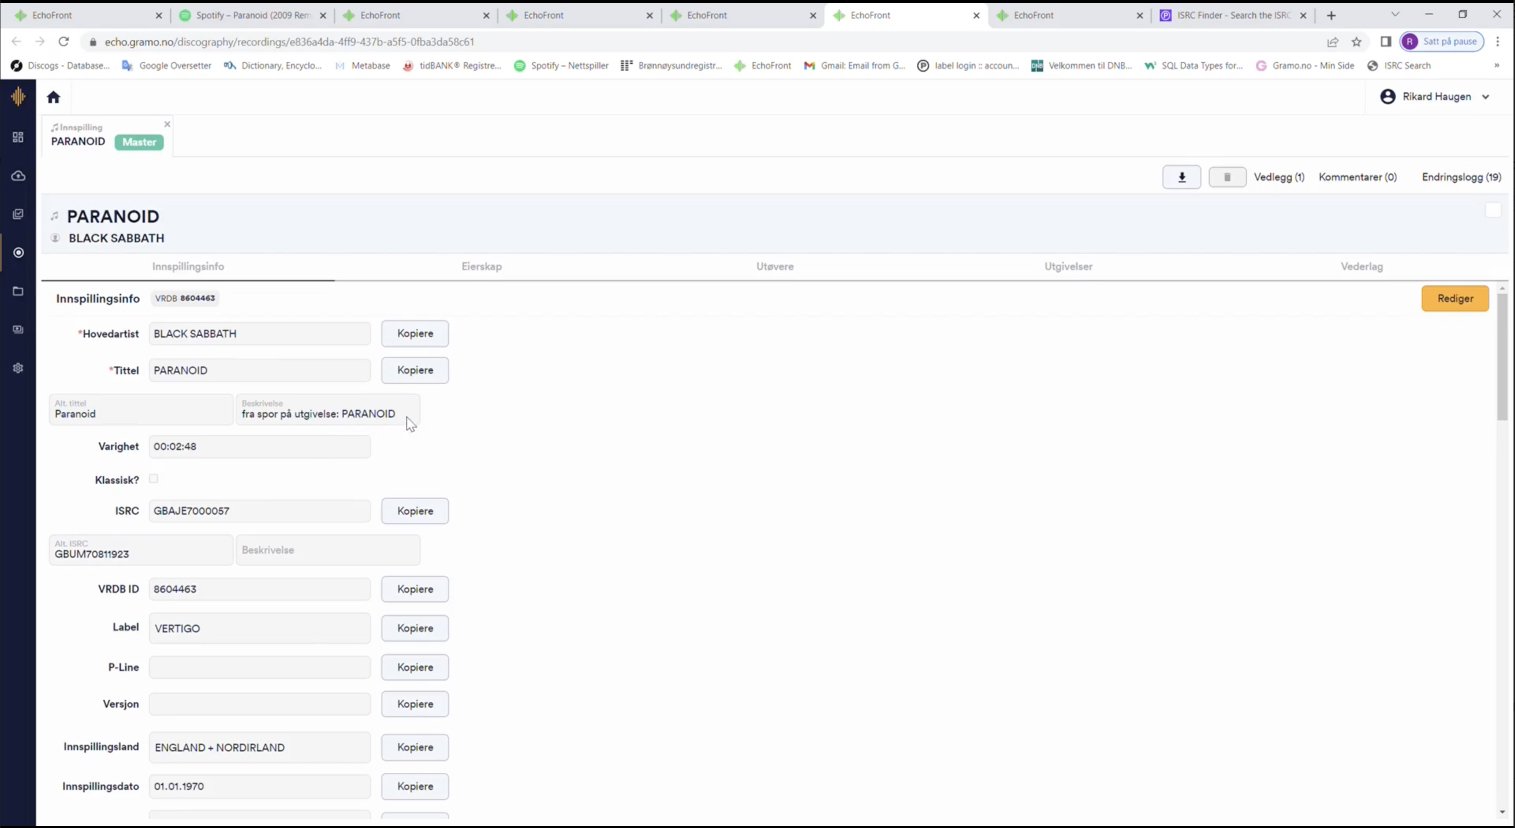Open Google Oversetter bookmark
Image resolution: width=1515 pixels, height=828 pixels.
pyautogui.click(x=166, y=66)
